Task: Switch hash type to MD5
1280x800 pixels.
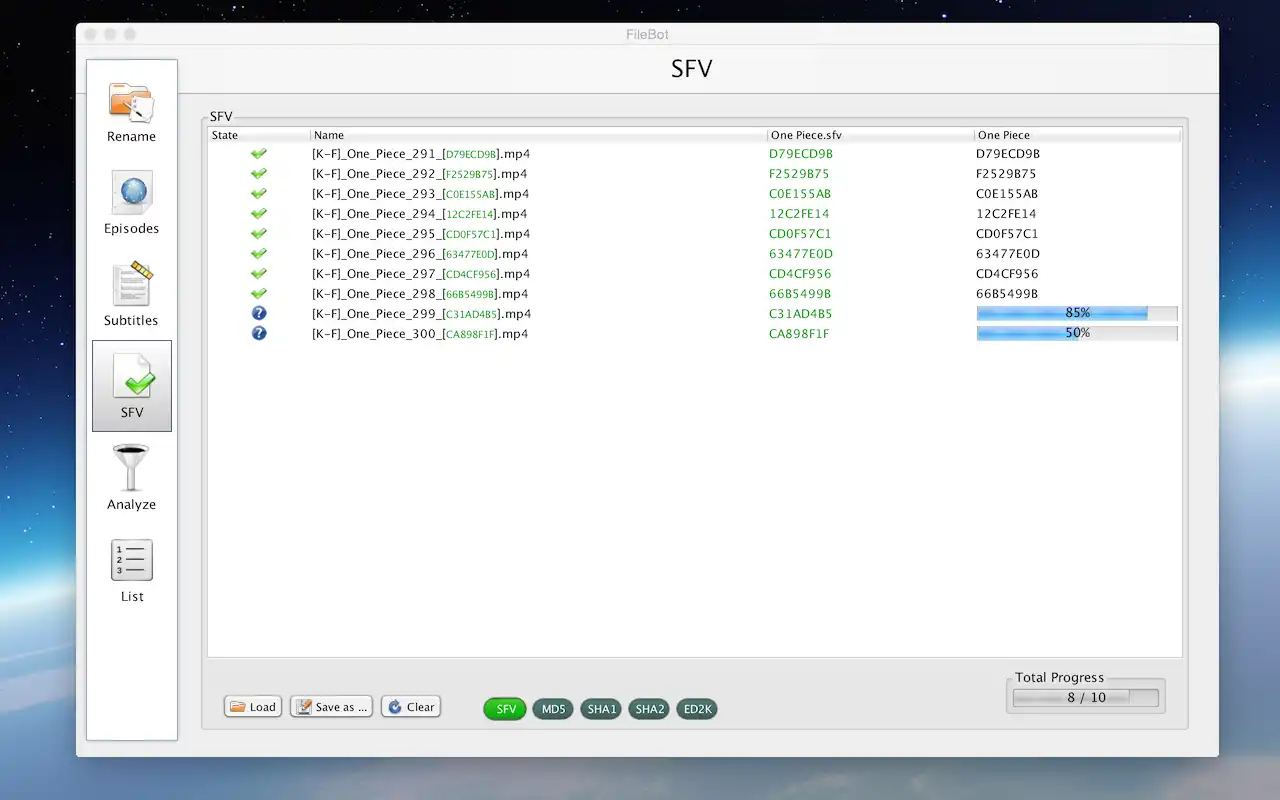Action: point(554,709)
